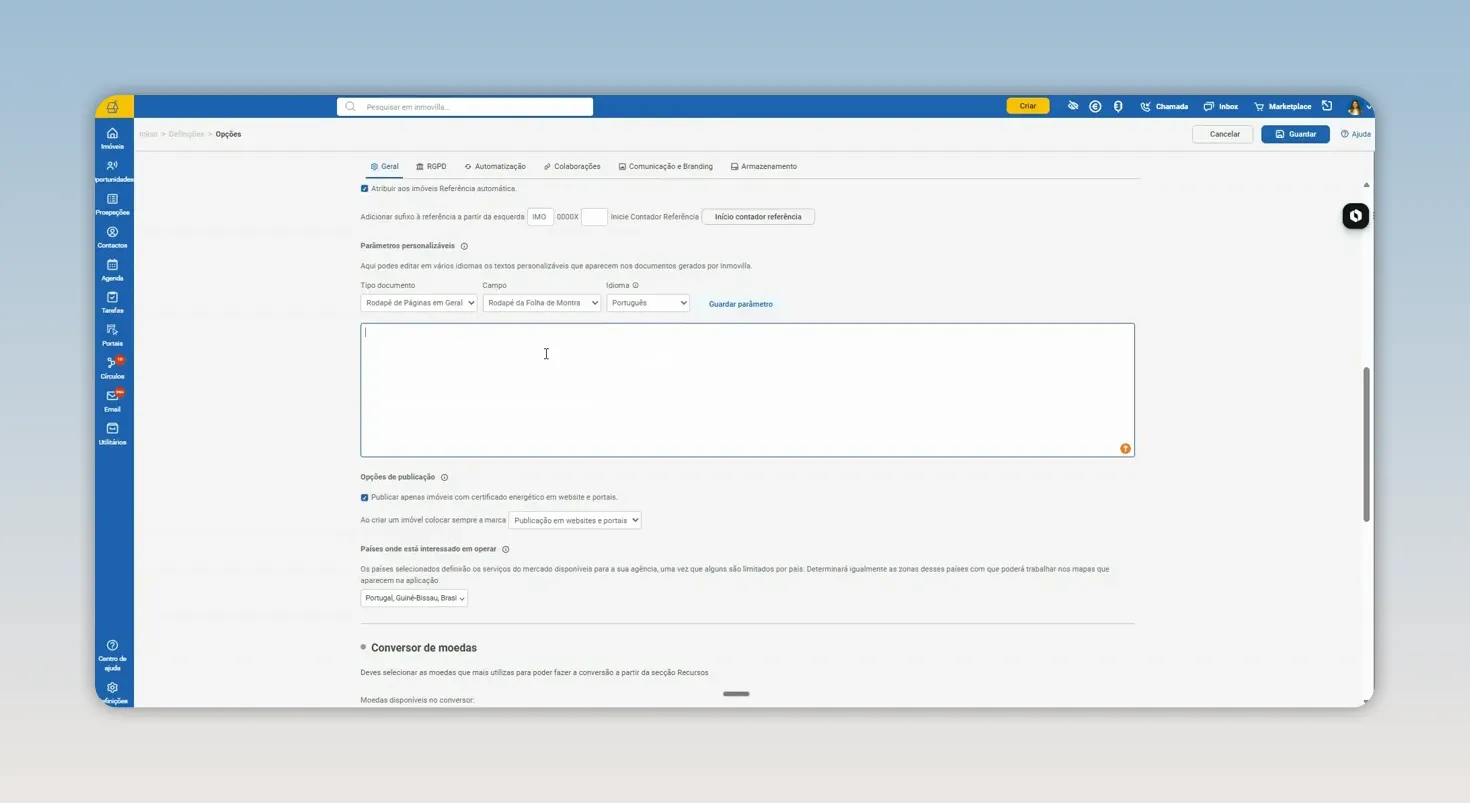
Task: Click the Chamada phone icon
Action: click(1164, 106)
